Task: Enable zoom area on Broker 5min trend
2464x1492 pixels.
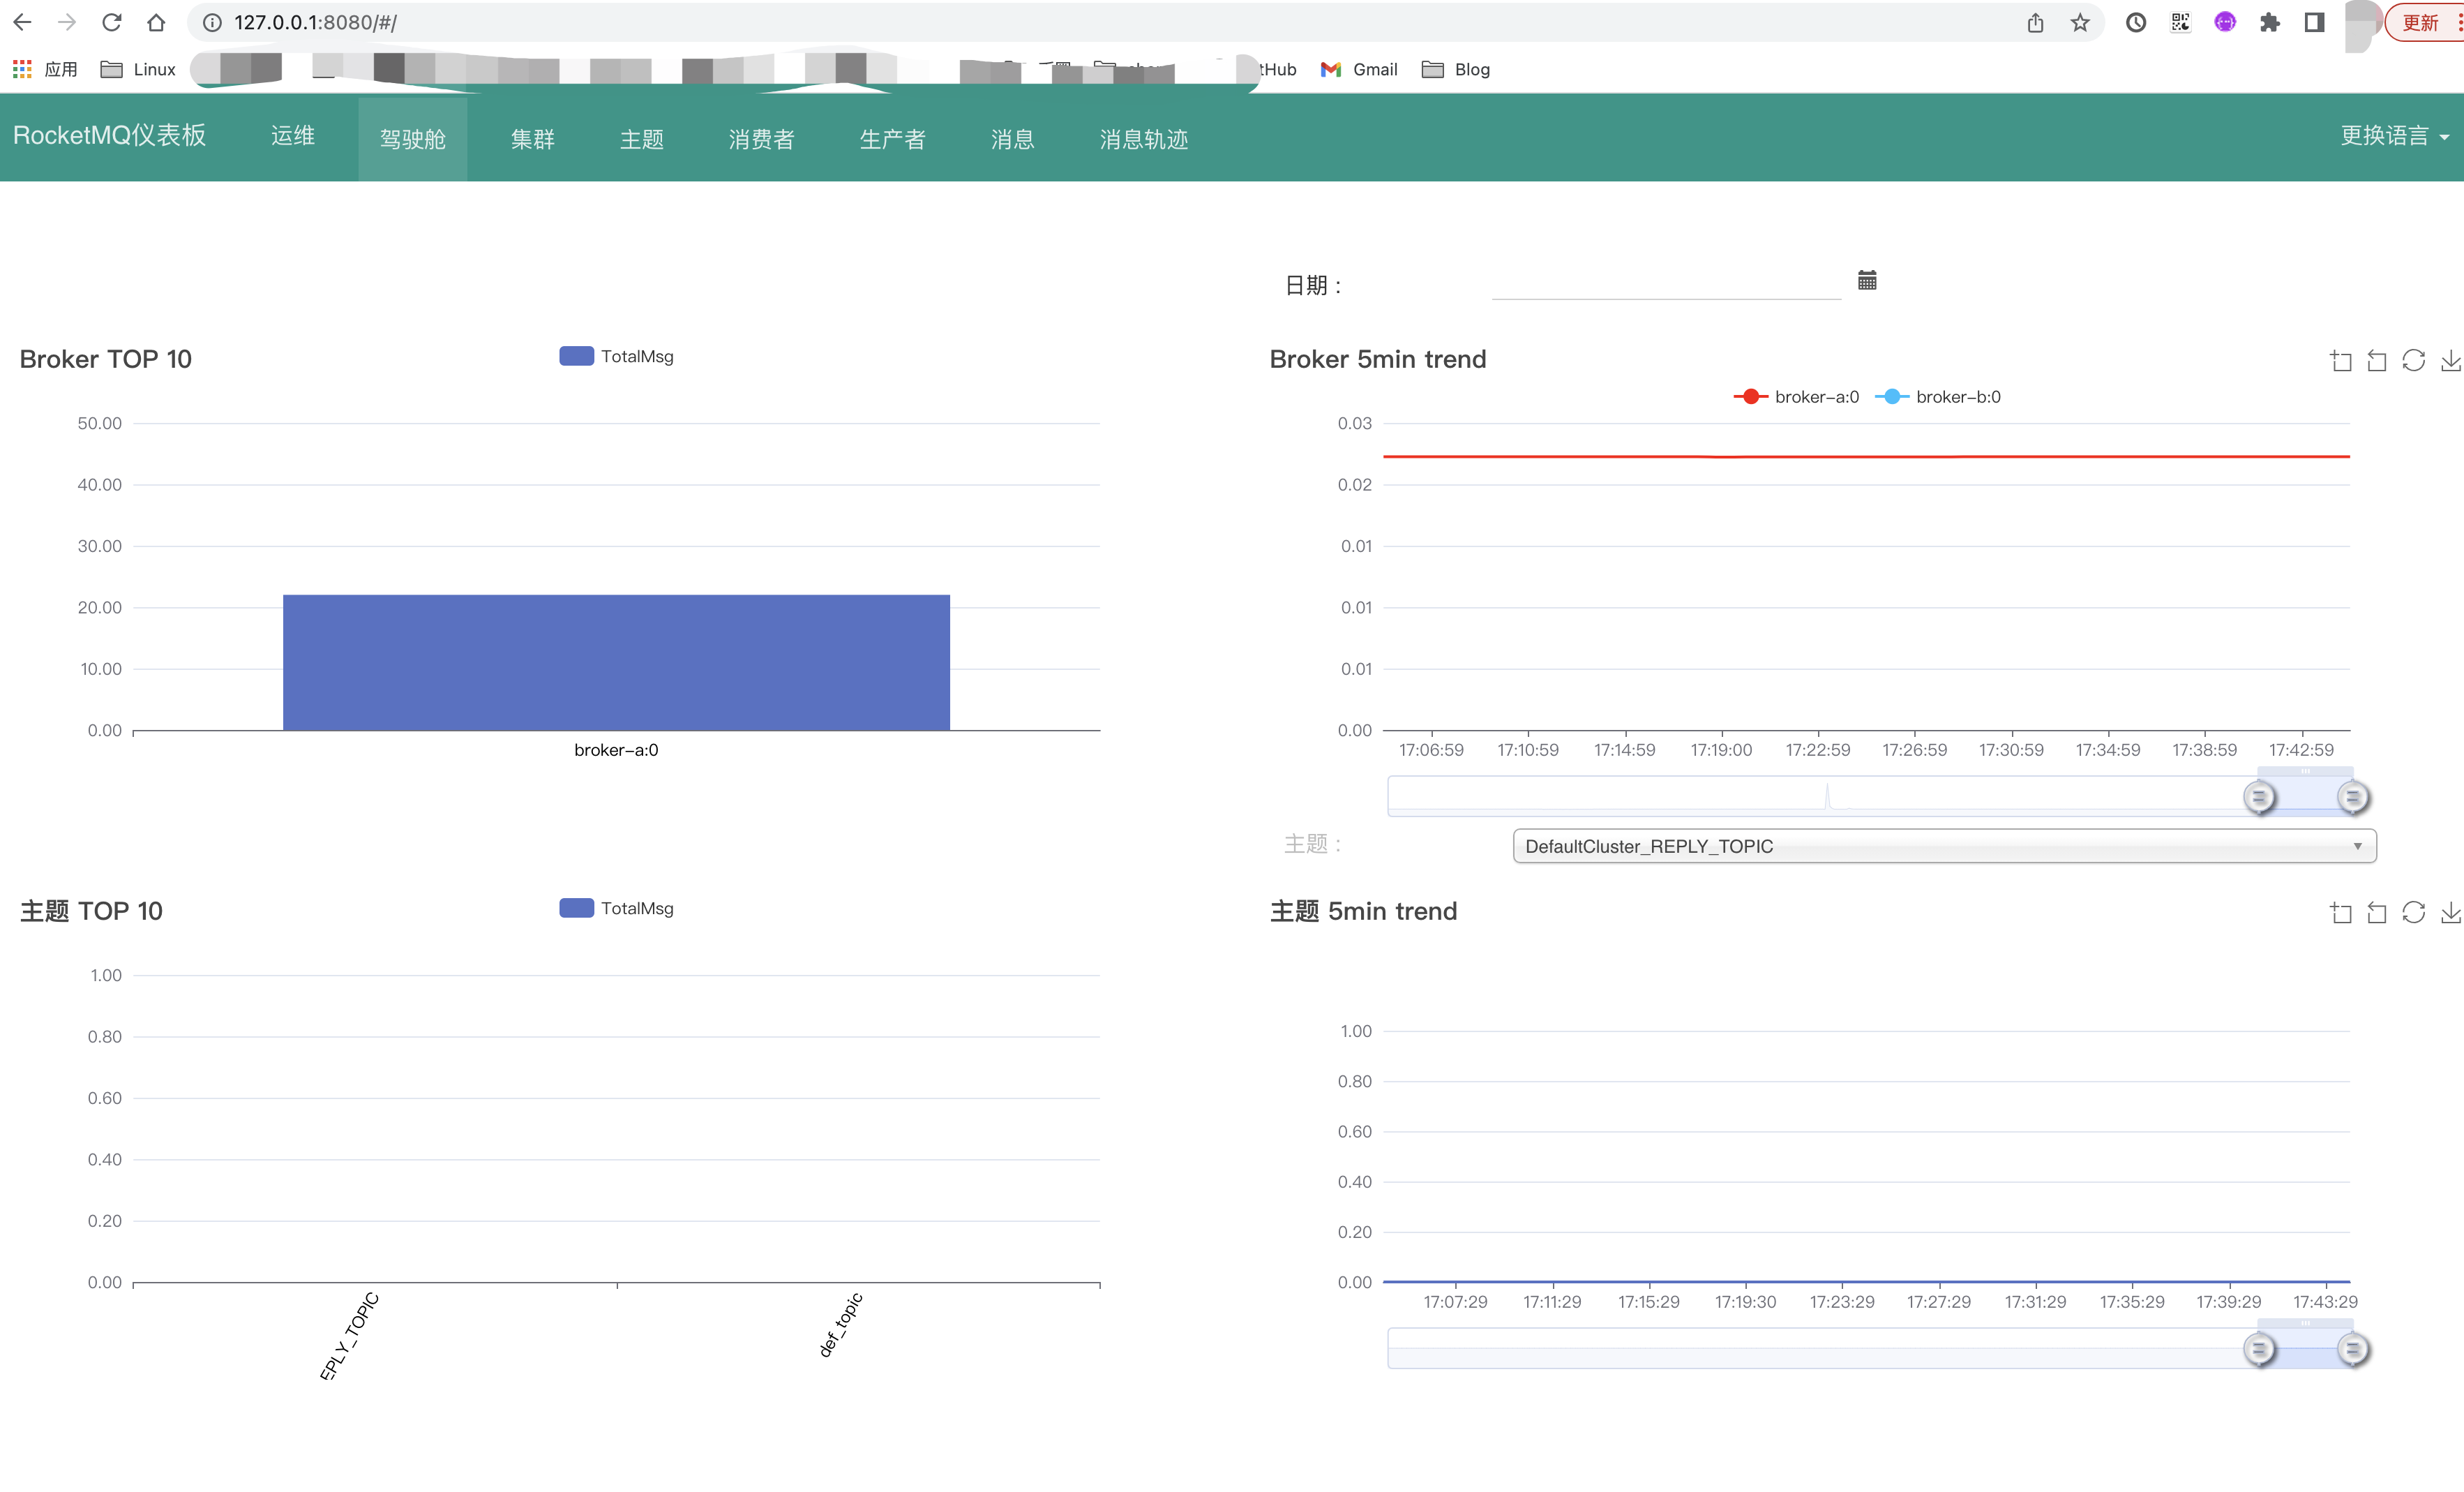Action: (2340, 360)
